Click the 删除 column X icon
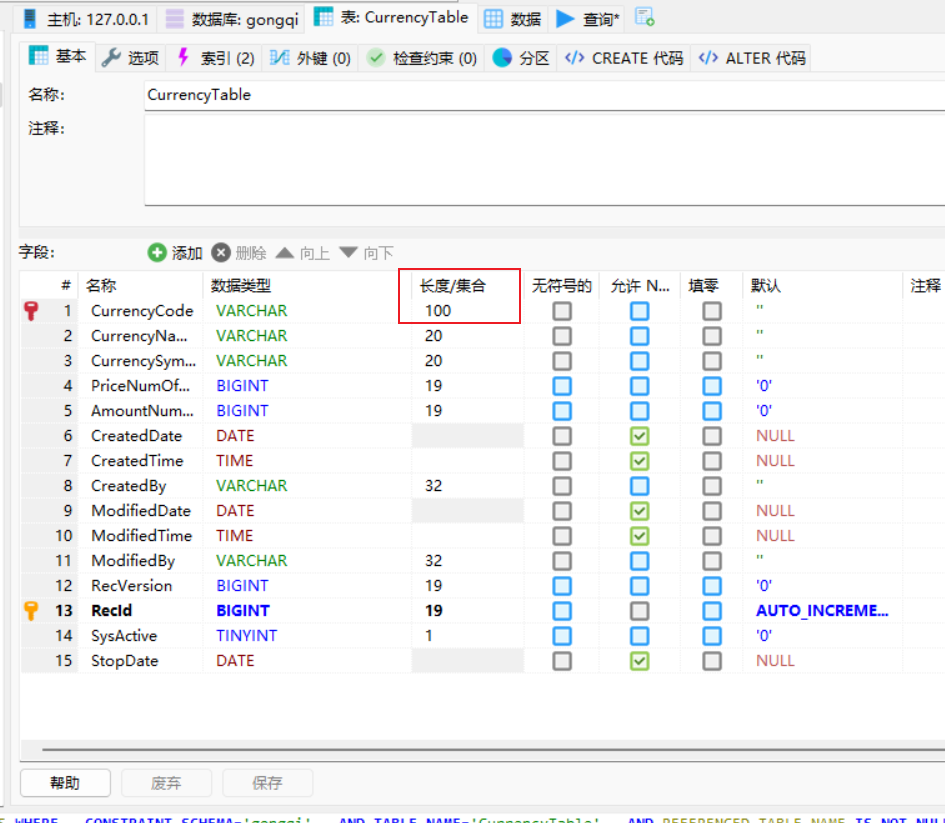This screenshot has width=945, height=823. 221,252
